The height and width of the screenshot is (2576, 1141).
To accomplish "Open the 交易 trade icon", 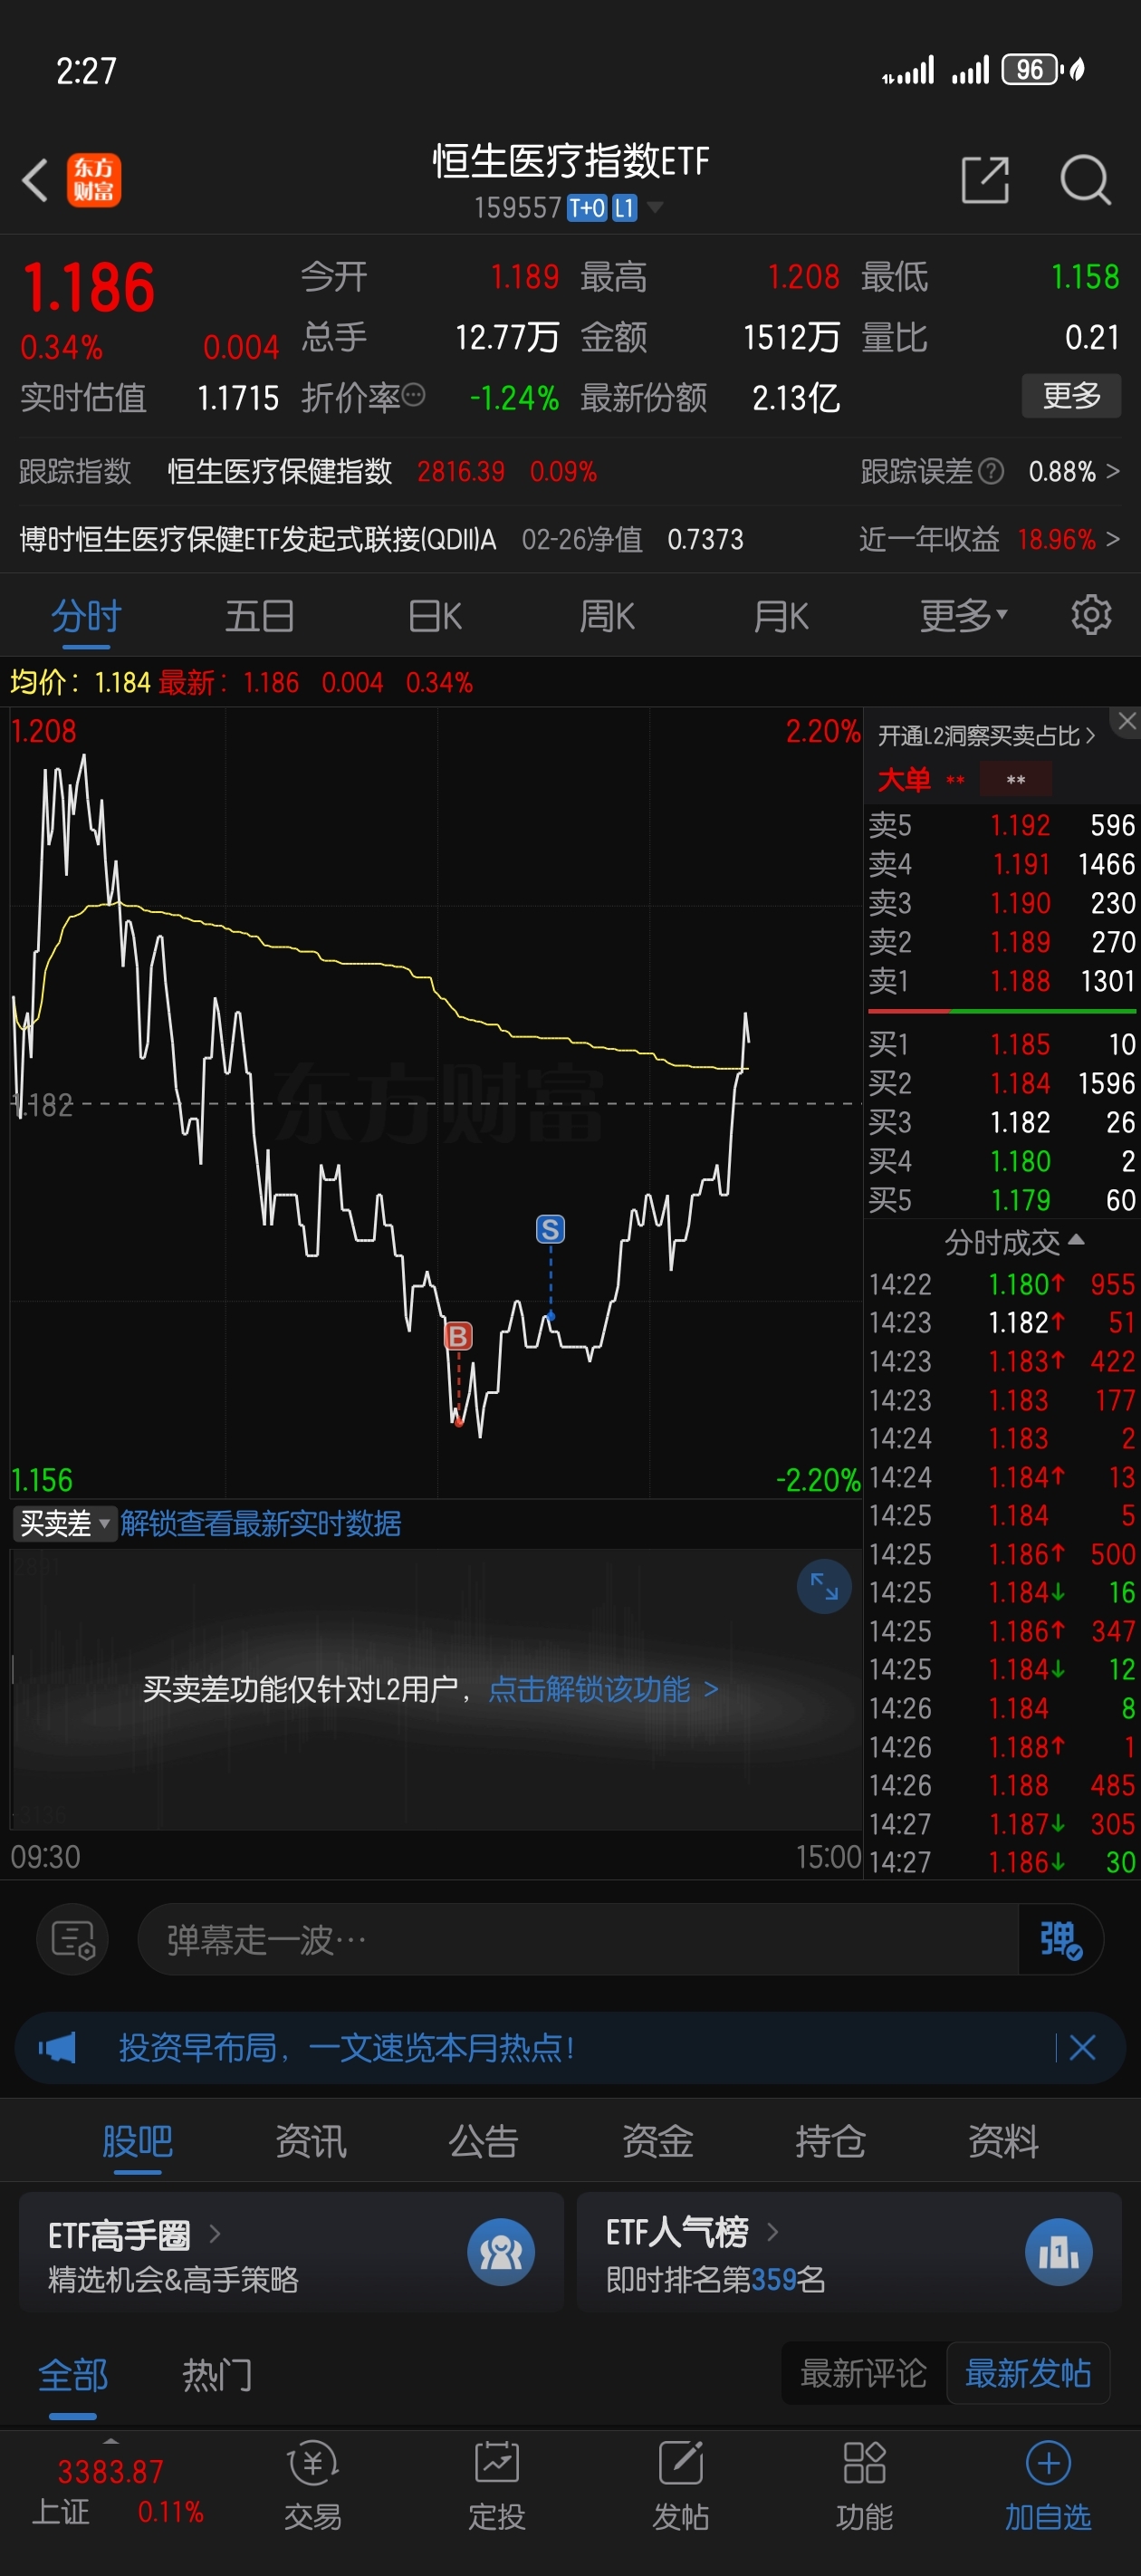I will click(x=313, y=2487).
